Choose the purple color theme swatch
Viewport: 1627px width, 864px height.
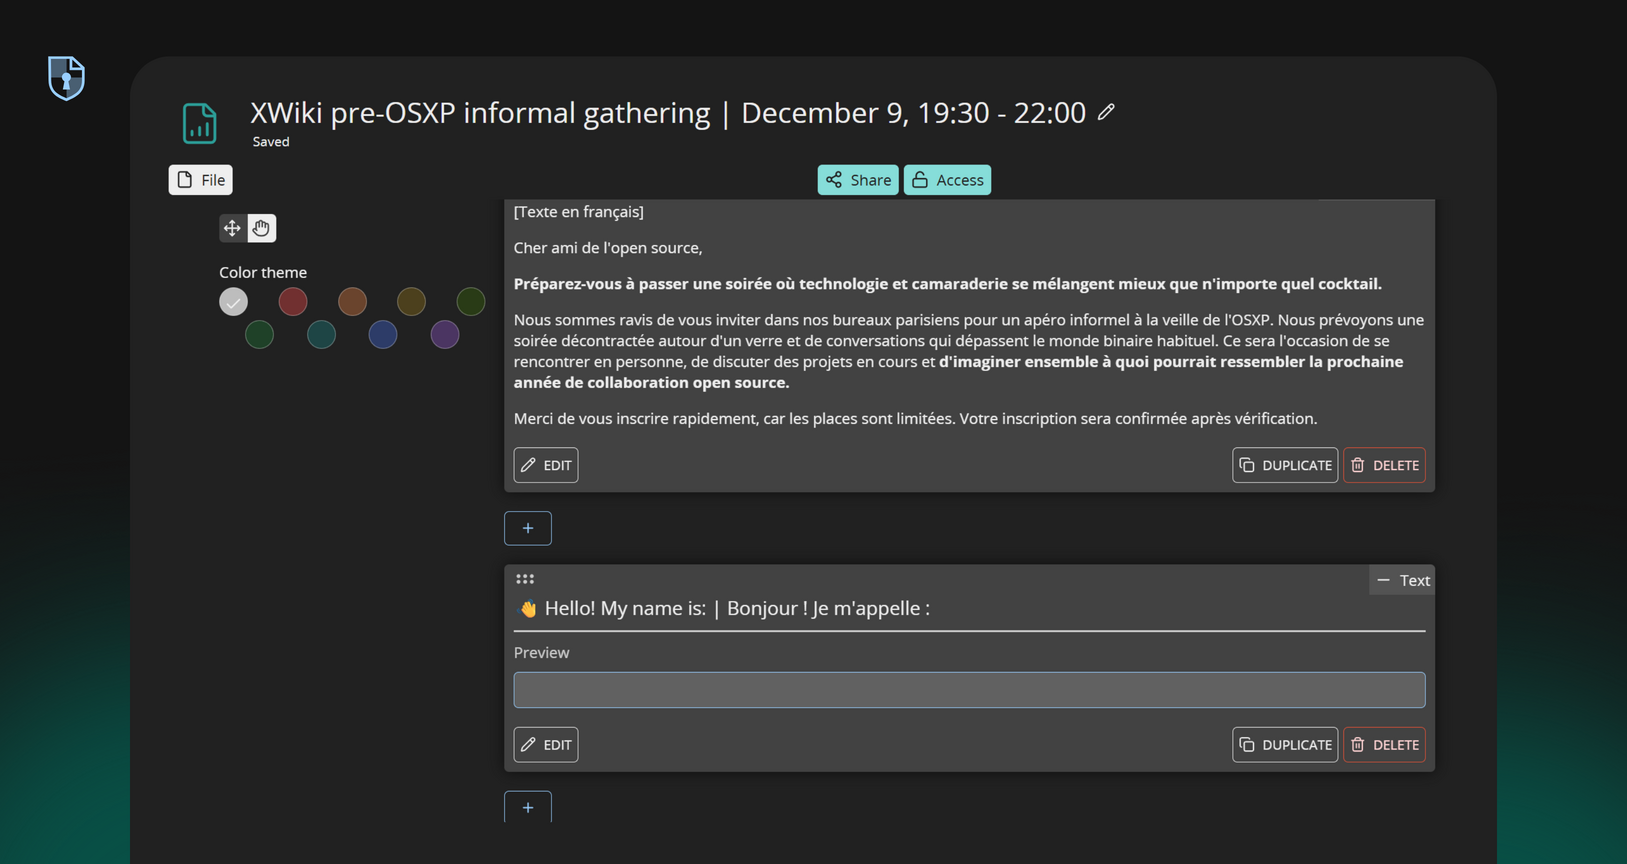[x=445, y=334]
